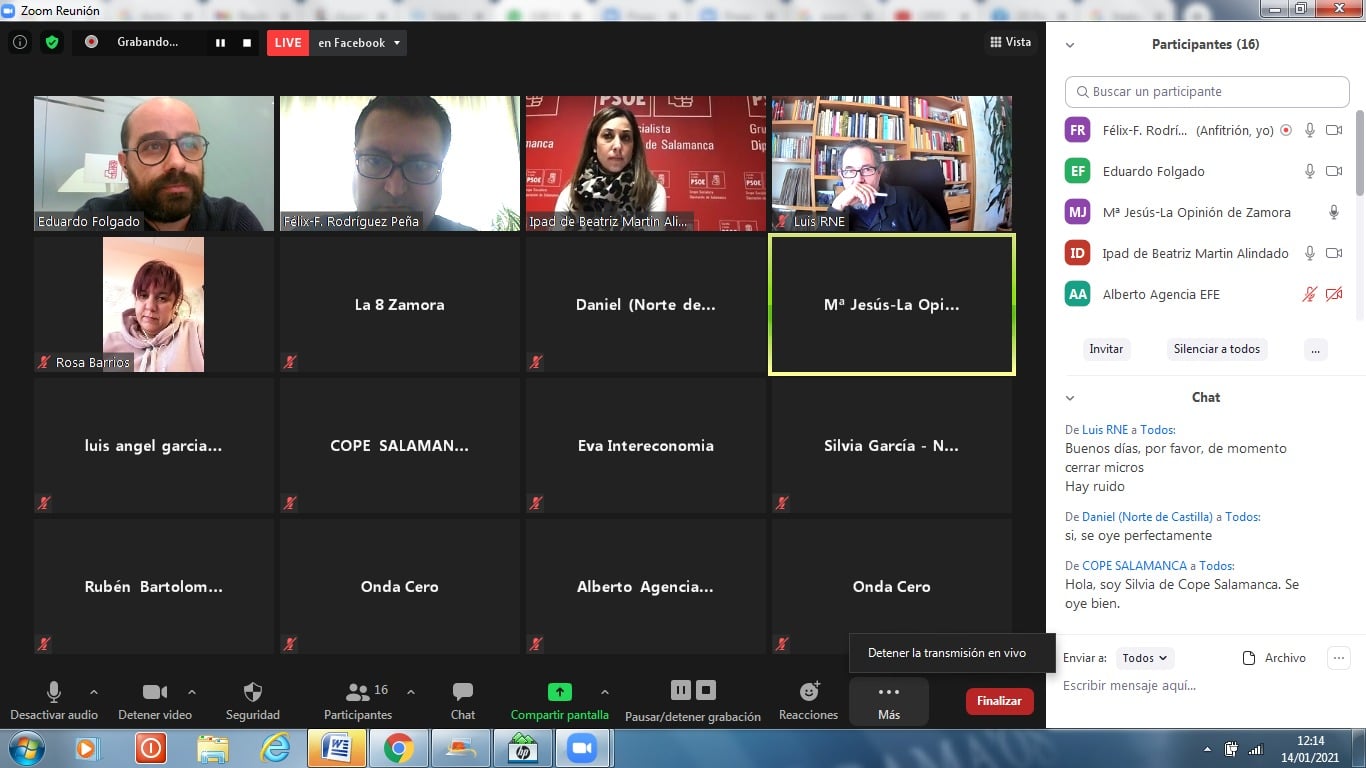The width and height of the screenshot is (1366, 768).
Task: Toggle camera with Detener video
Action: [x=154, y=692]
